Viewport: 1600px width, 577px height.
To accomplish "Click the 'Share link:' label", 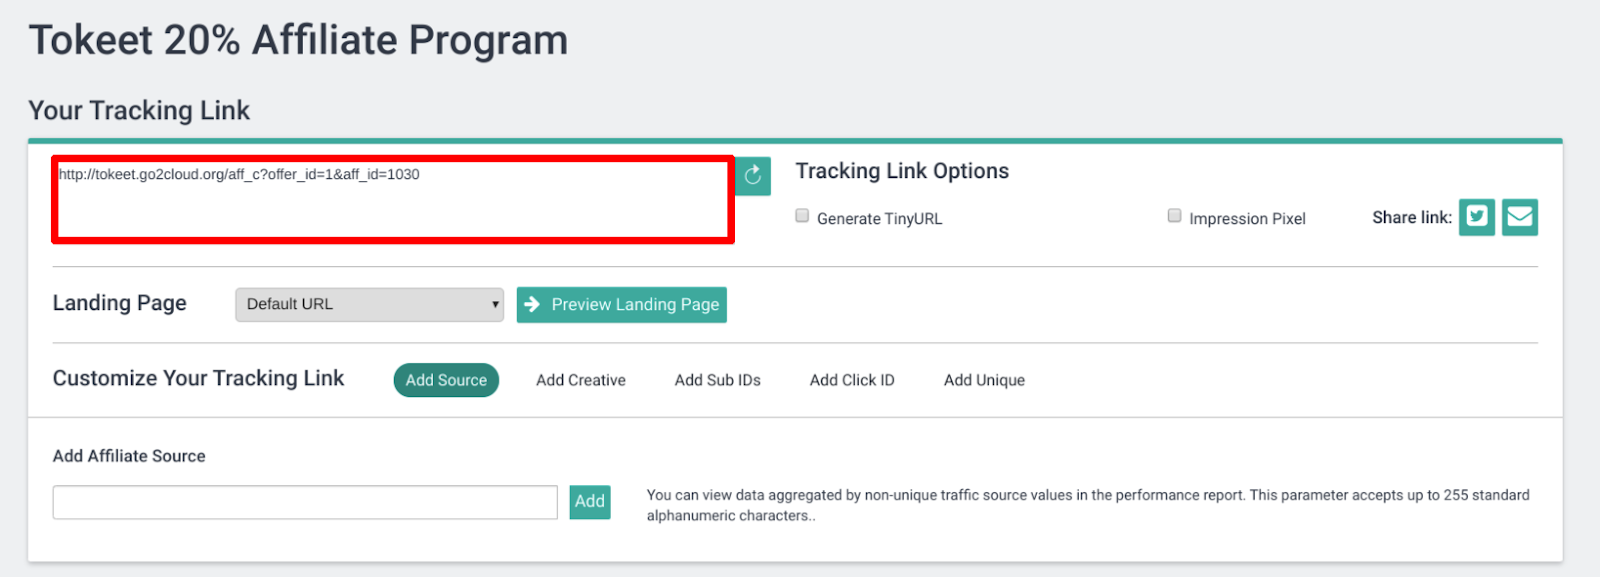I will [1412, 217].
